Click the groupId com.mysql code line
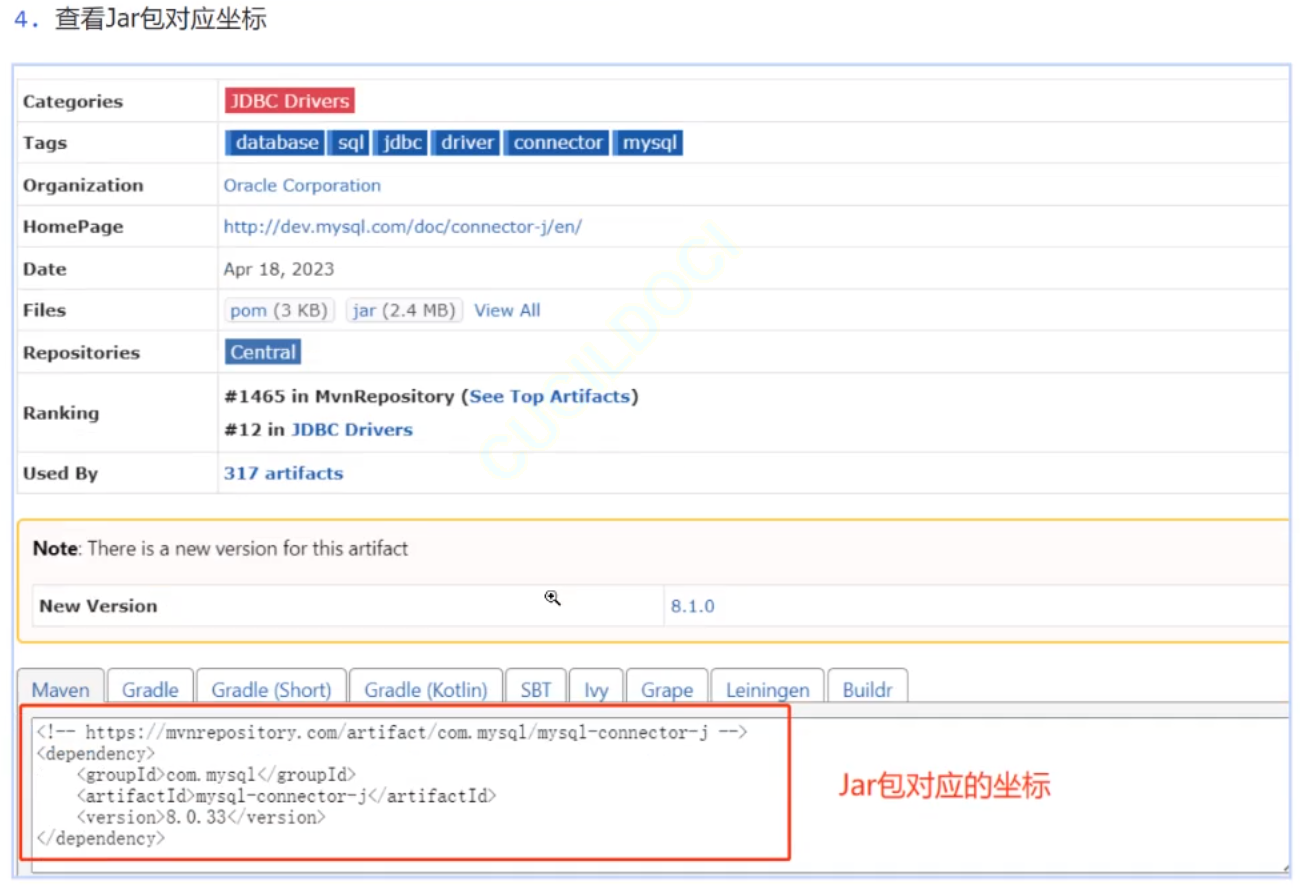The width and height of the screenshot is (1300, 888). (216, 774)
